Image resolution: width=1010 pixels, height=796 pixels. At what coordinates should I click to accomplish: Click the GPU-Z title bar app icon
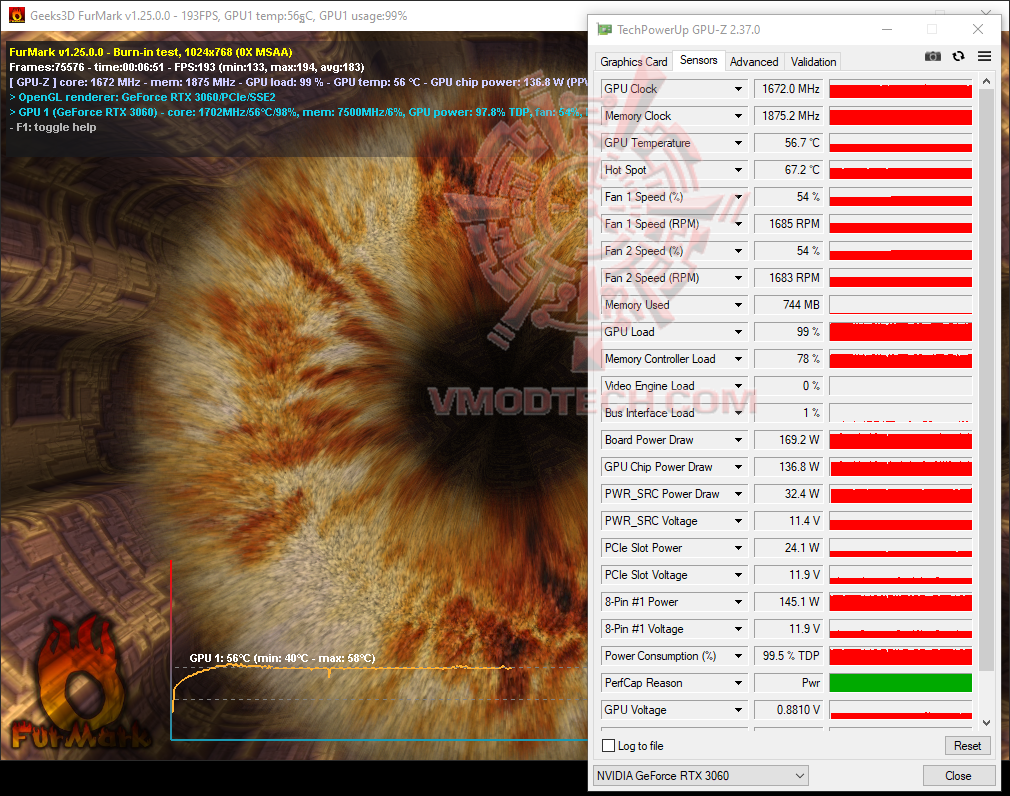[604, 30]
